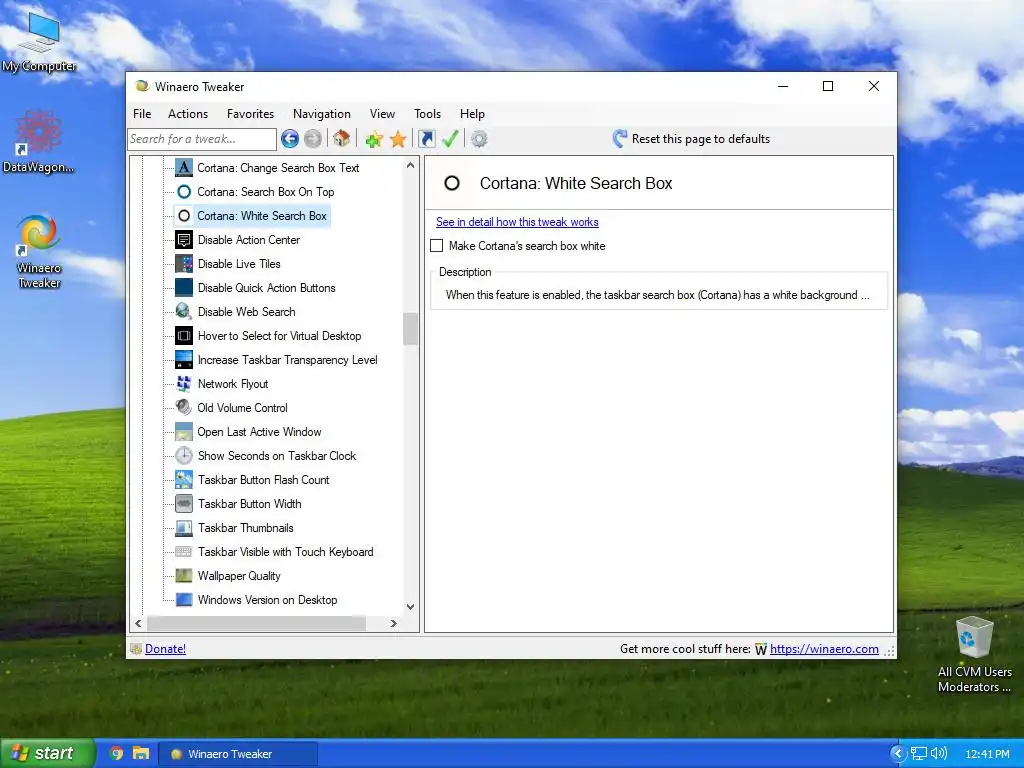The width and height of the screenshot is (1024, 768).
Task: Select Taskbar Button Flash Count
Action: pyautogui.click(x=263, y=480)
